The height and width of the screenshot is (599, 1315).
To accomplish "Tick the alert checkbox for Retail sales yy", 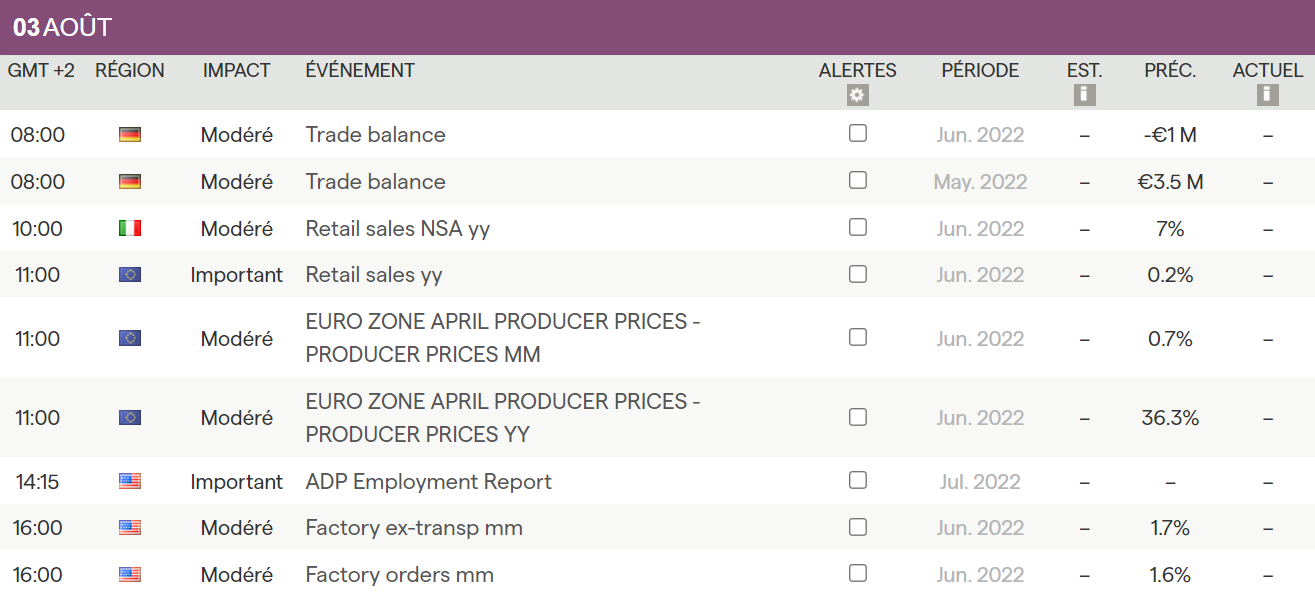I will [857, 274].
